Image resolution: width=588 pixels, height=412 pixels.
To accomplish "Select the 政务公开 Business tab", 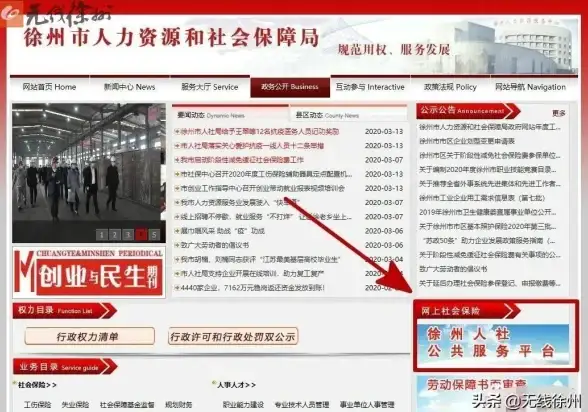I will (x=290, y=87).
